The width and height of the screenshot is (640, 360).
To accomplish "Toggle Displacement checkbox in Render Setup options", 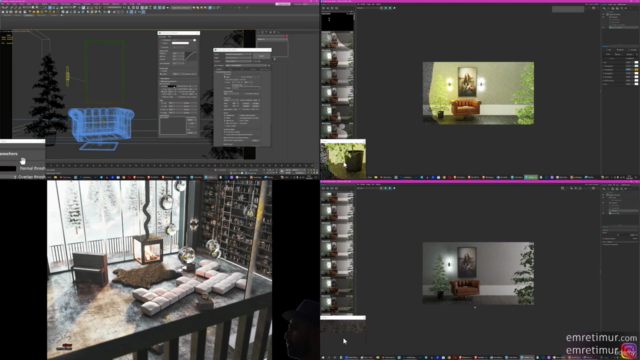I will click(x=224, y=121).
